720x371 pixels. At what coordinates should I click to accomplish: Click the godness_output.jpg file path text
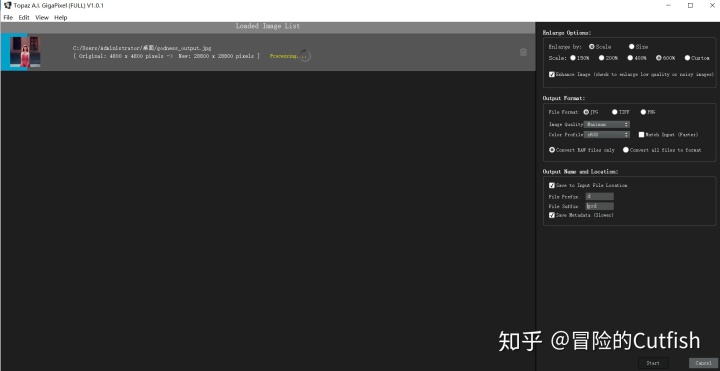tap(142, 48)
